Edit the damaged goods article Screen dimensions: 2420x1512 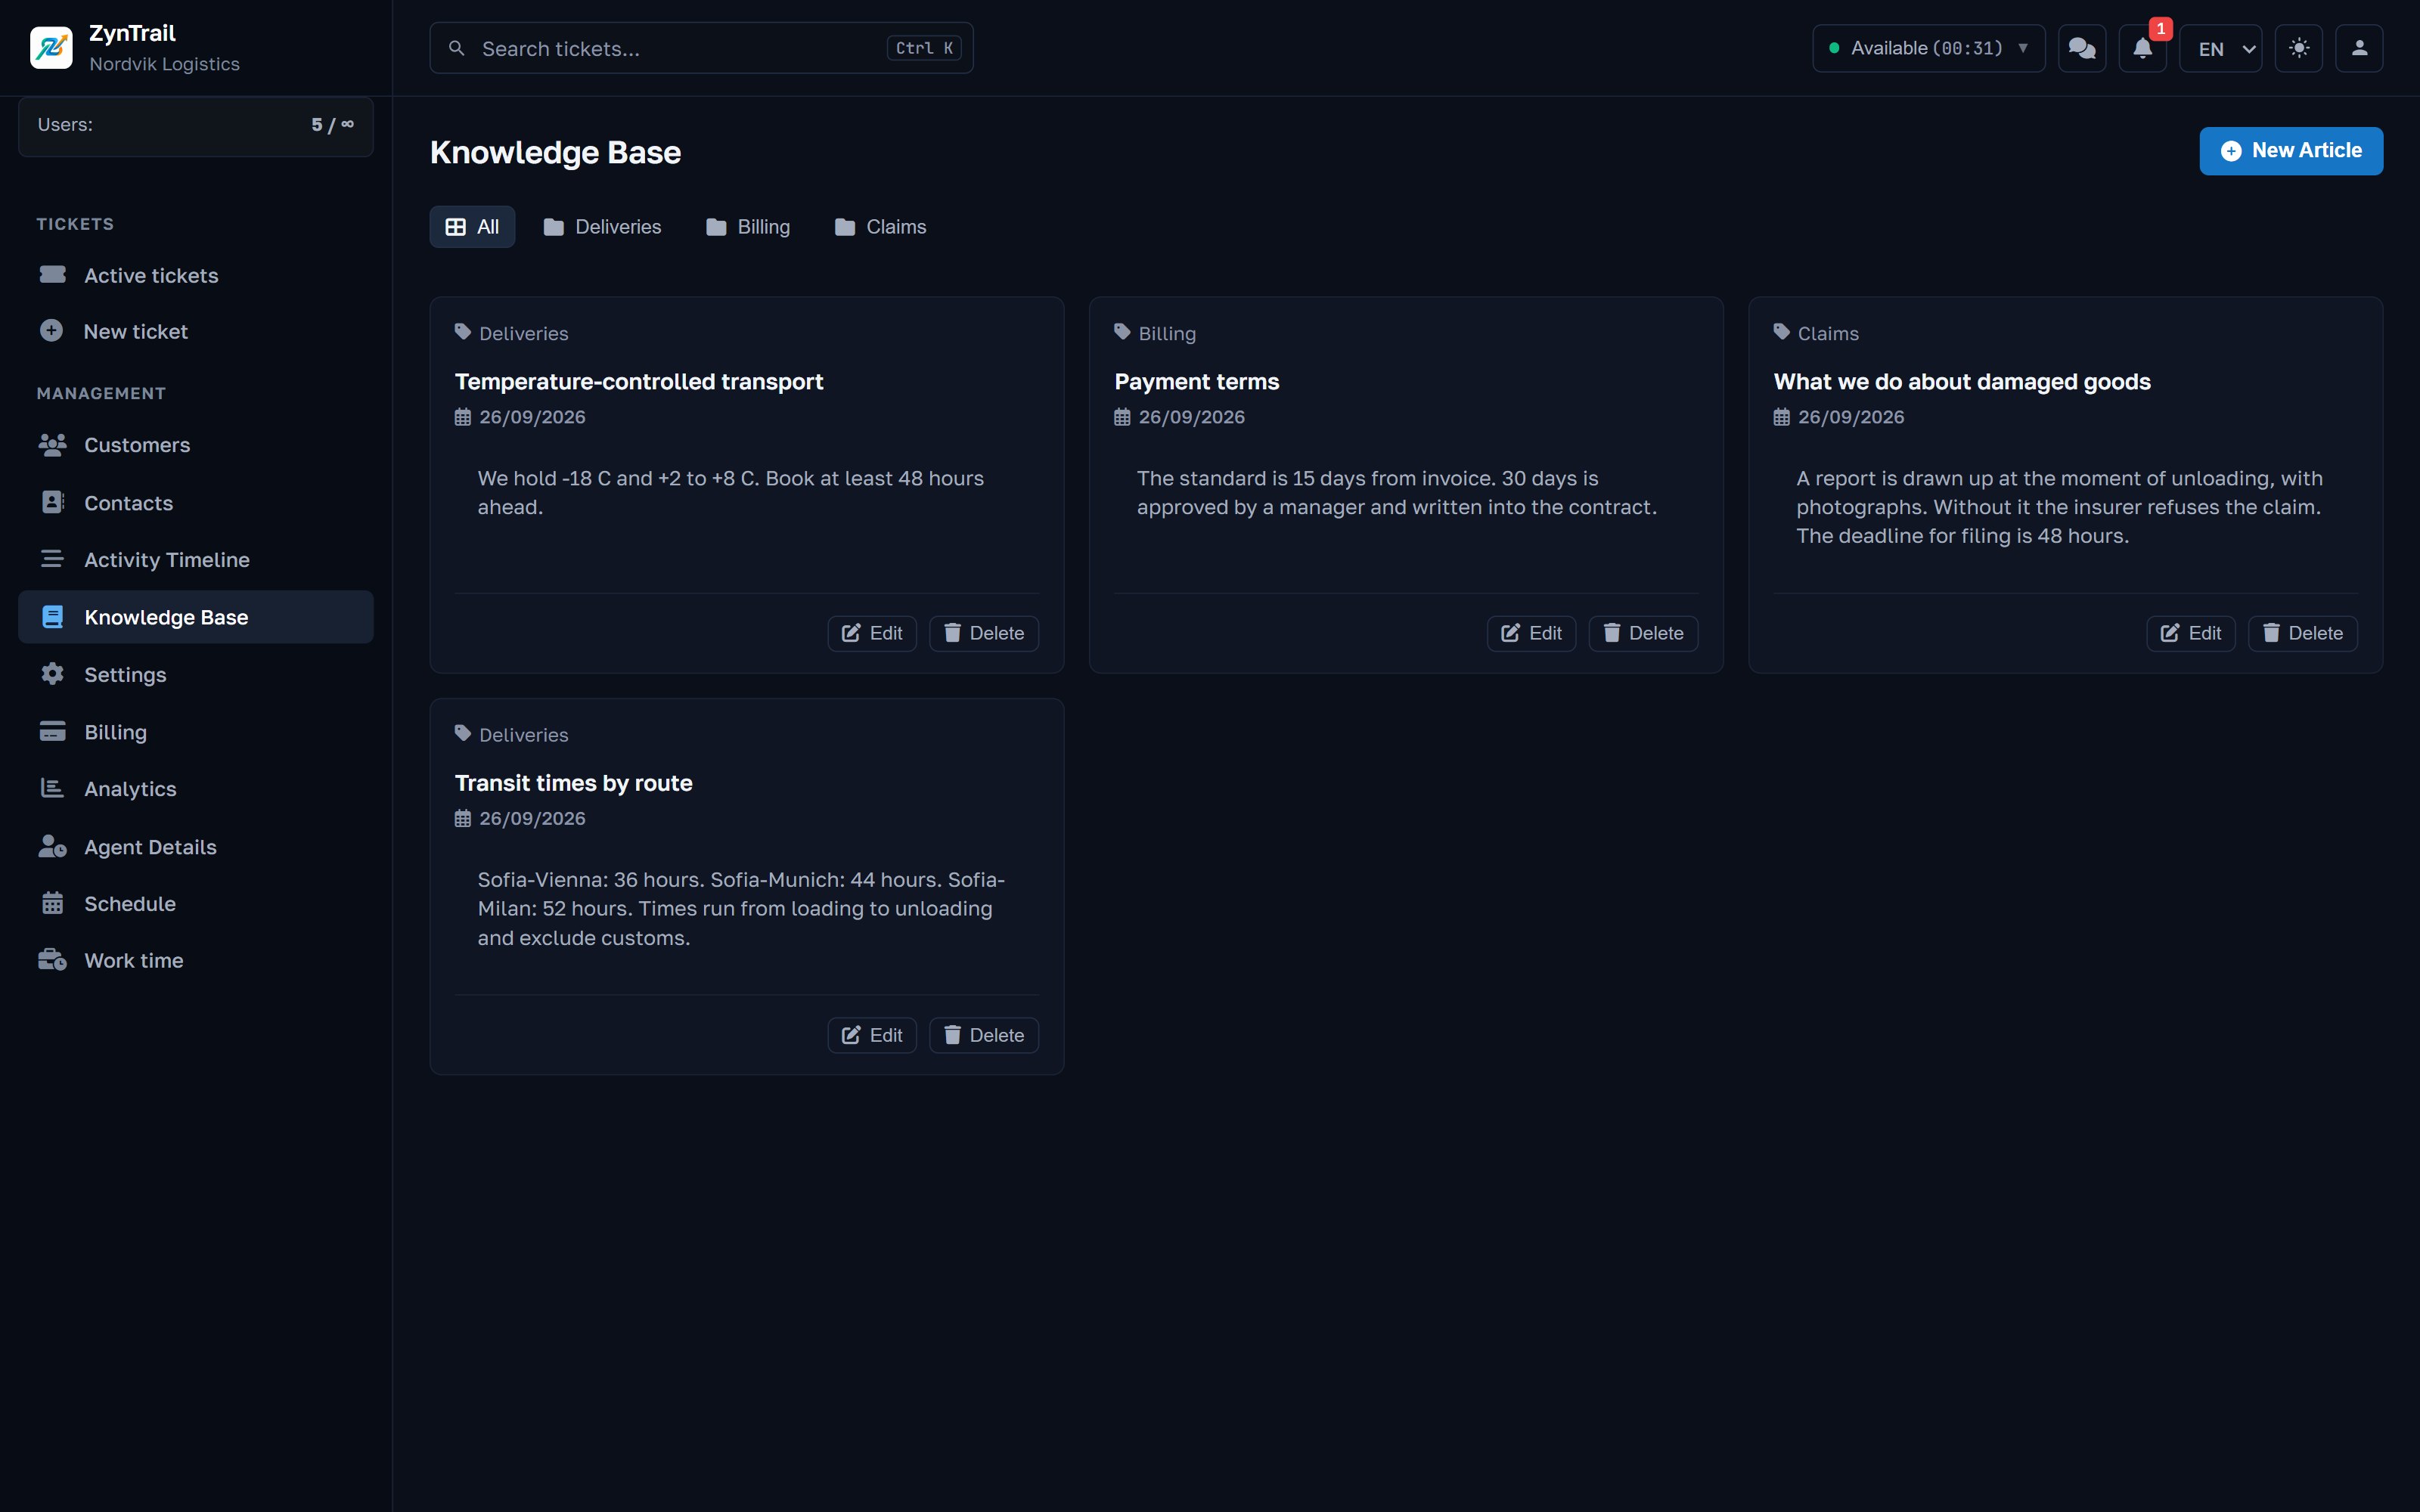pyautogui.click(x=2190, y=633)
